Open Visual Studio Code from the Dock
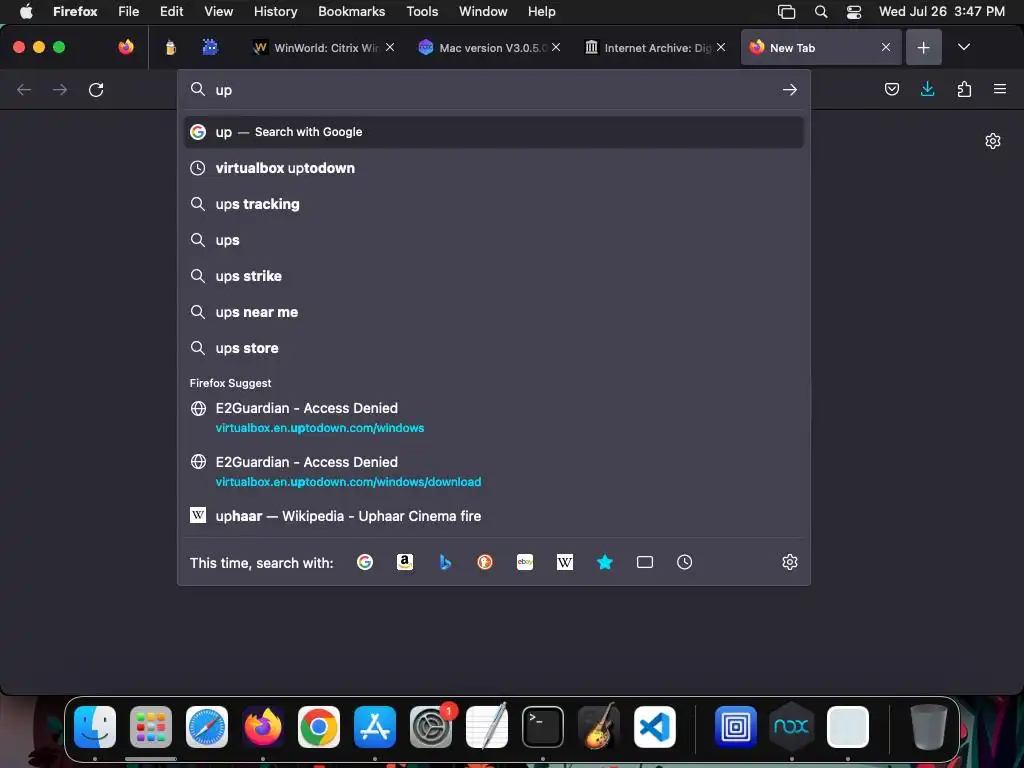This screenshot has height=768, width=1024. [x=654, y=727]
